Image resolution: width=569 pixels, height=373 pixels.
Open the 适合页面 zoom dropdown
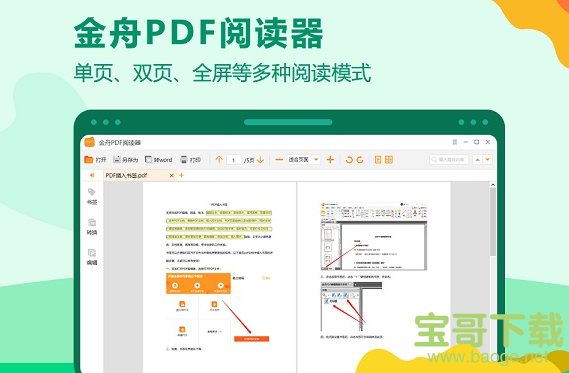[304, 160]
